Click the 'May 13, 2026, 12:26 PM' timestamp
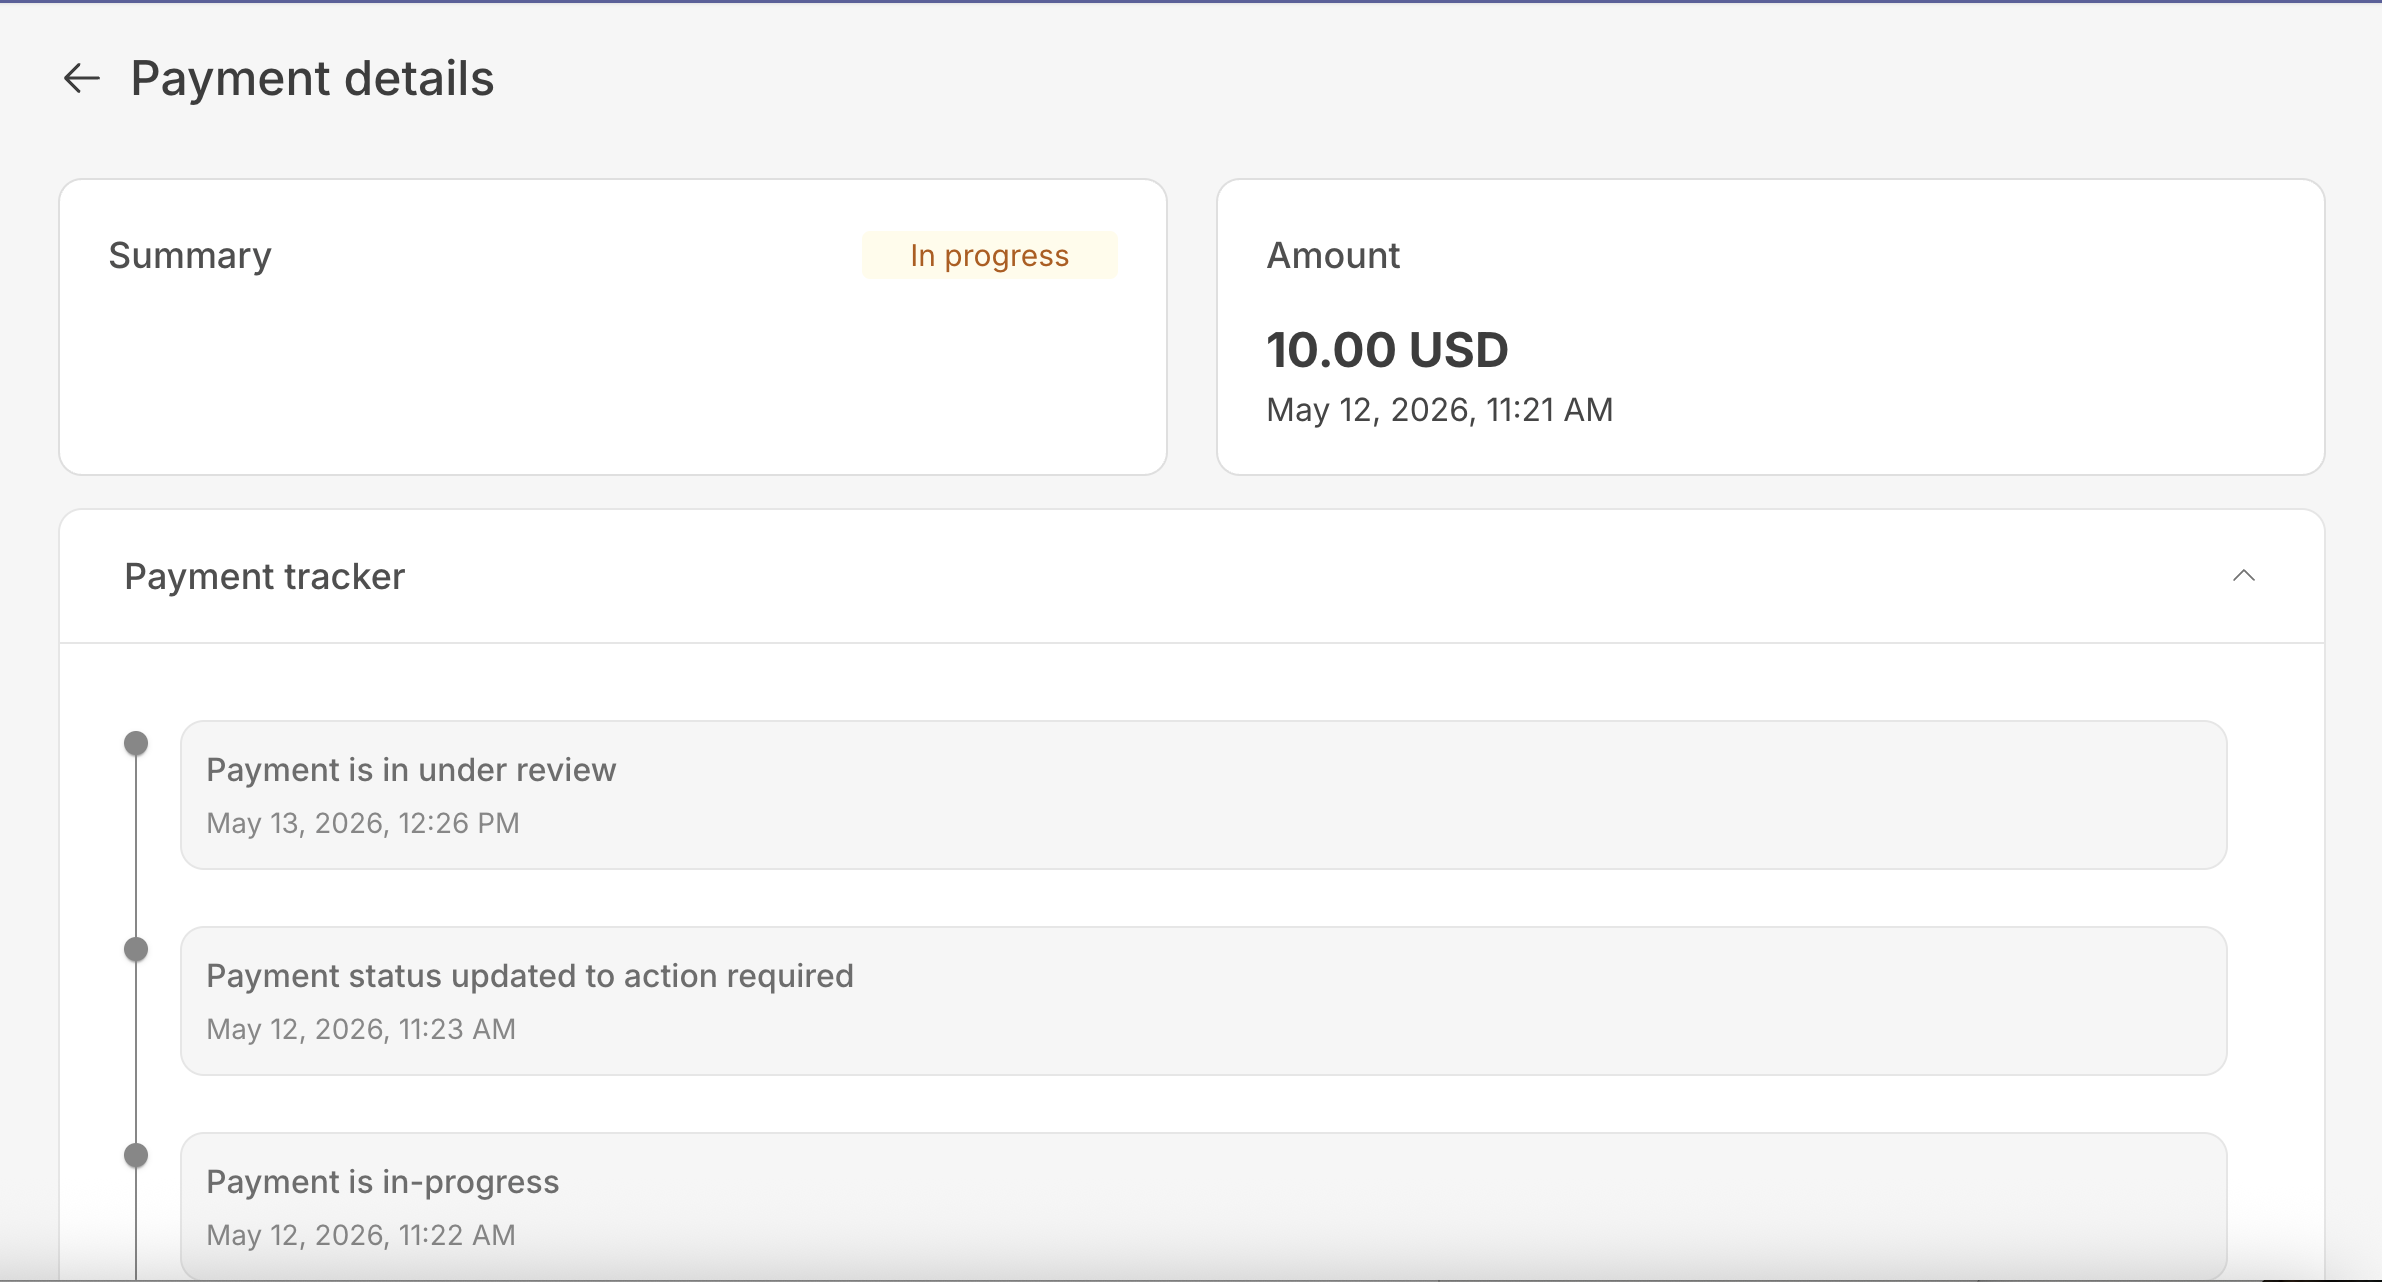Screen dimensions: 2382x1282 tap(362, 823)
